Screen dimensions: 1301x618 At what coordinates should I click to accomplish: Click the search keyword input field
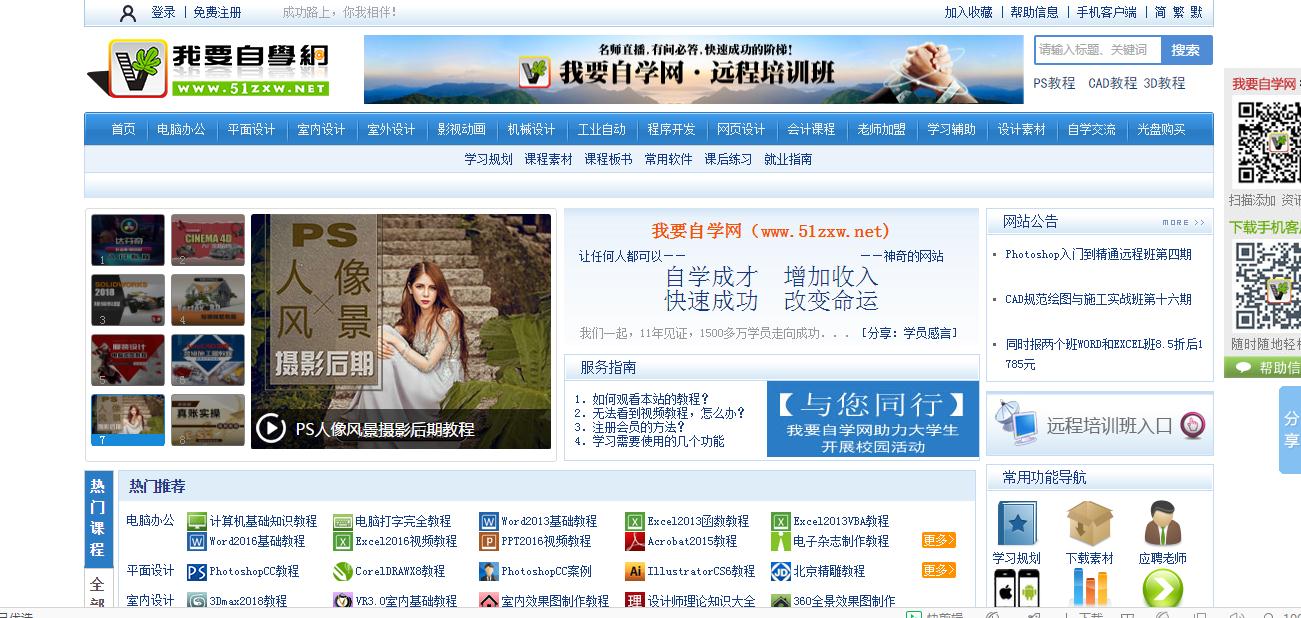(x=1097, y=50)
